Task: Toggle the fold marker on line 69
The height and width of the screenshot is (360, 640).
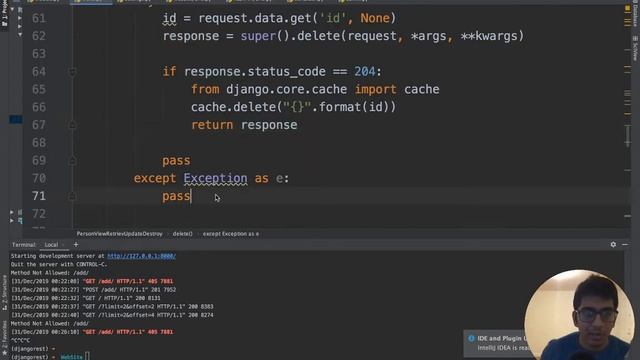Action: 72,161
